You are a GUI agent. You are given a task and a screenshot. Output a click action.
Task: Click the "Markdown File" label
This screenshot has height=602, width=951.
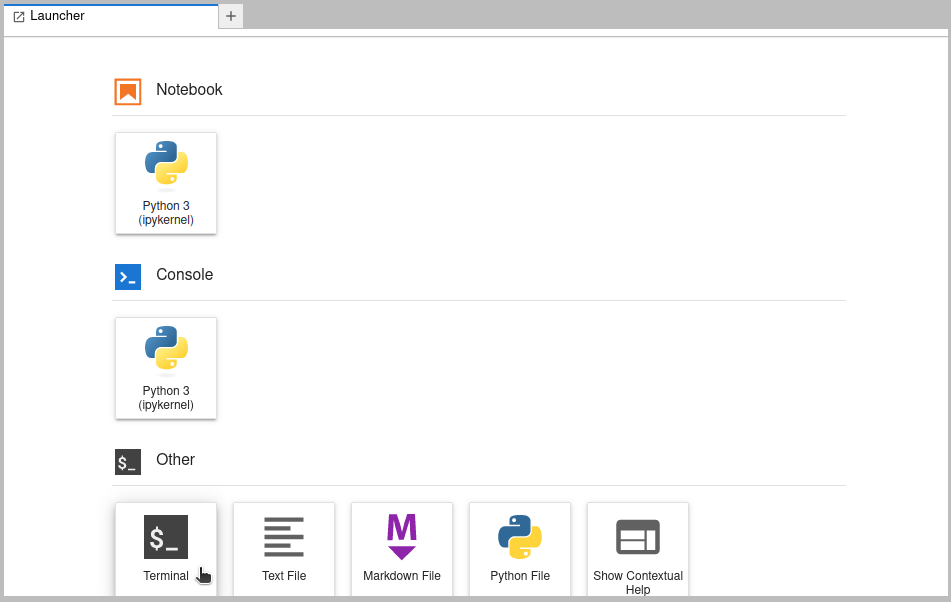coord(402,576)
